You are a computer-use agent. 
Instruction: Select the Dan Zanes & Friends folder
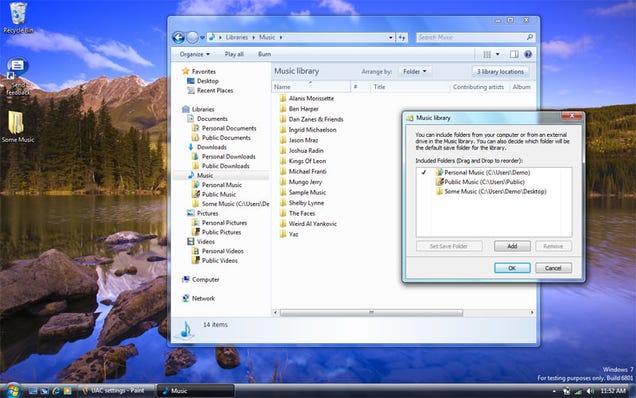coord(311,119)
